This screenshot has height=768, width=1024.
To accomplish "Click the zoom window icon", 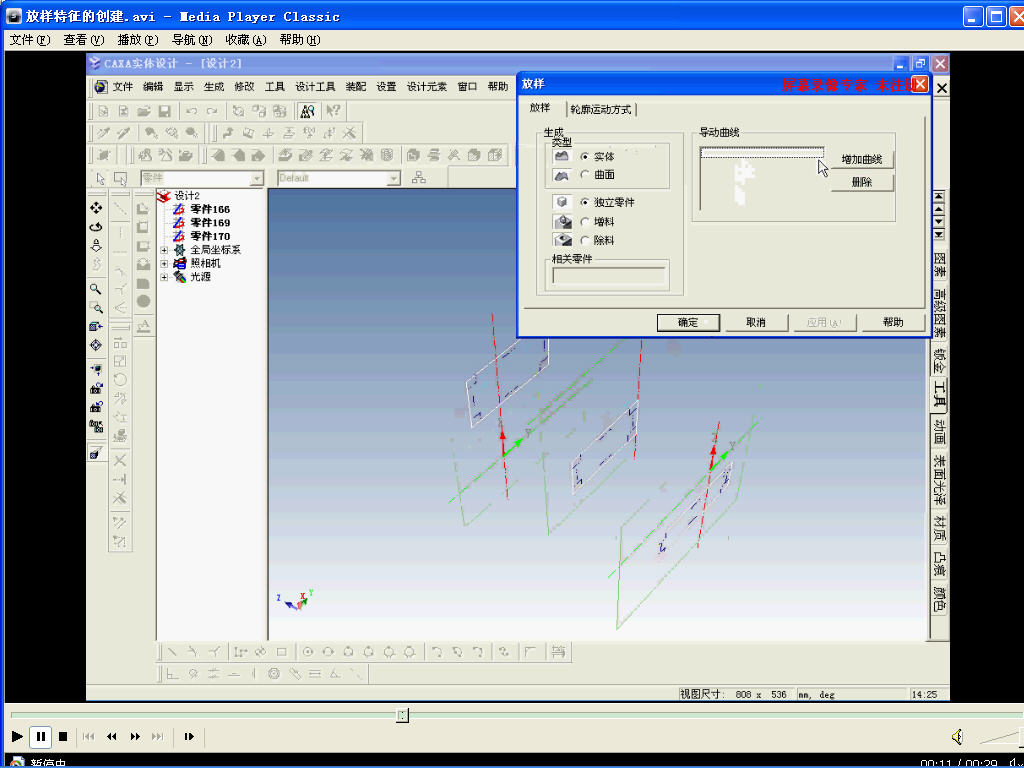I will [x=96, y=308].
